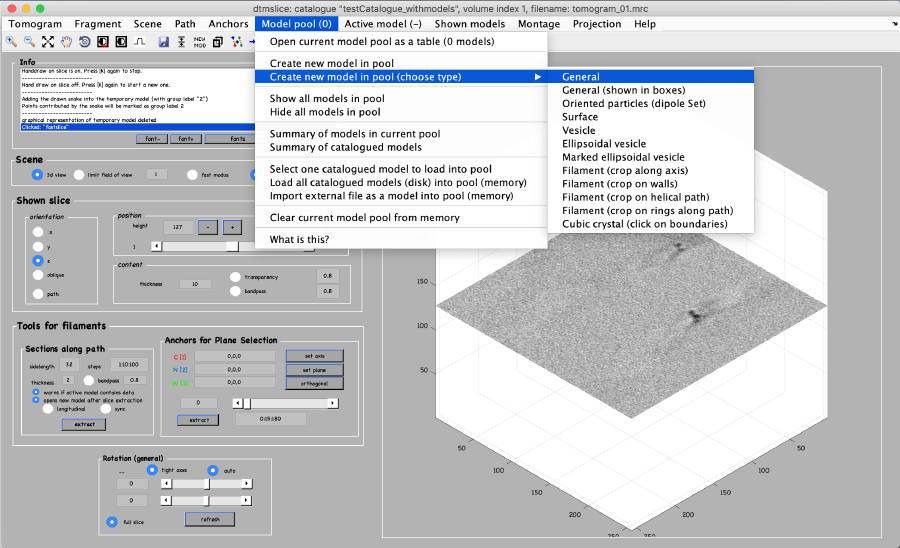Click the NEW MOD toolbar icon

[x=199, y=42]
